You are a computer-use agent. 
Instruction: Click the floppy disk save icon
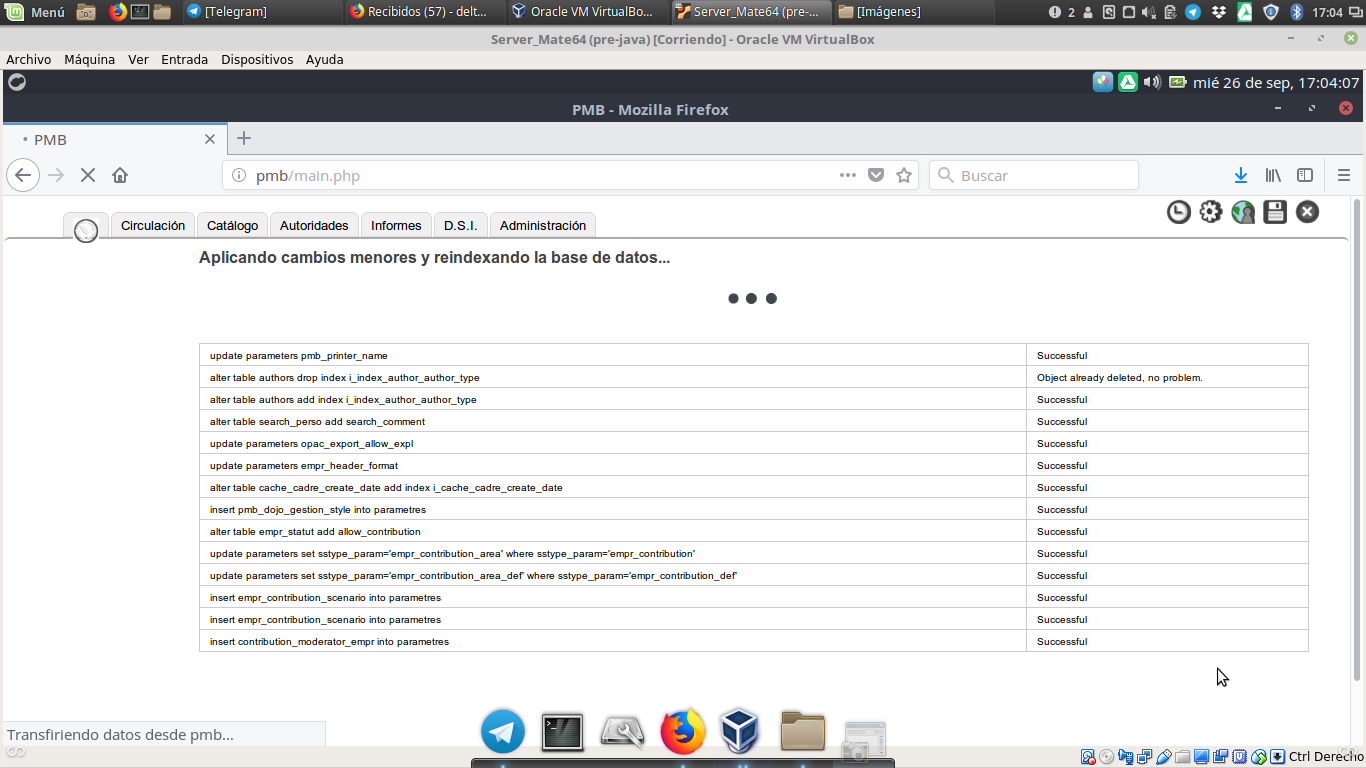point(1275,212)
